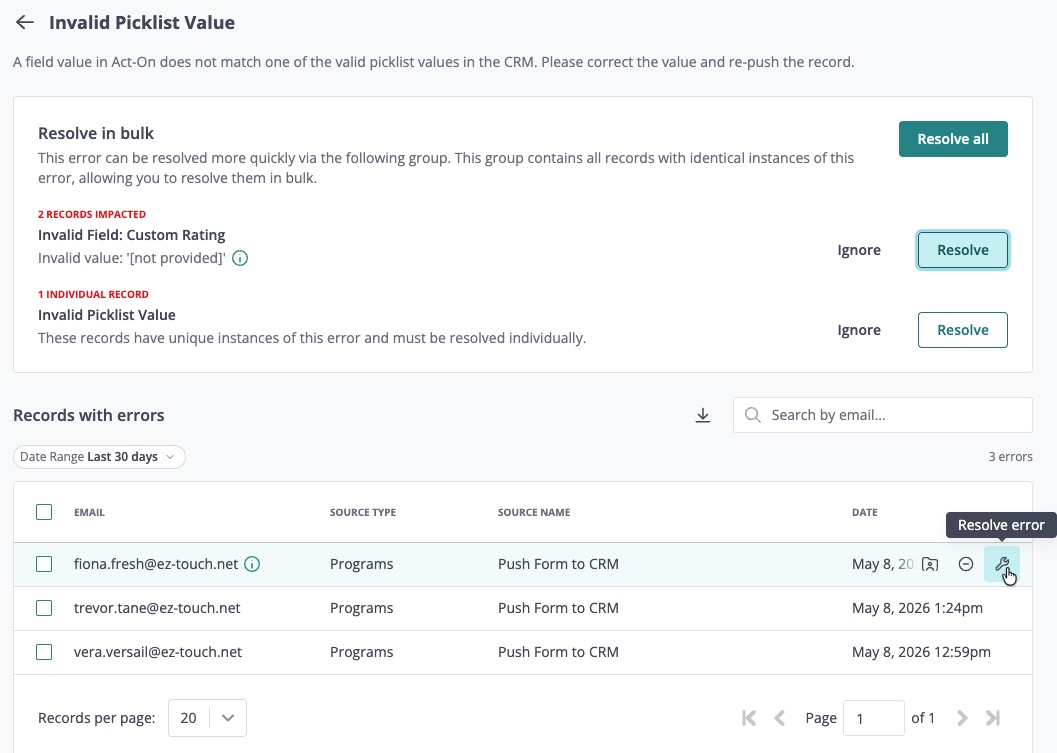
Task: Click the Resolve all button
Action: click(x=953, y=139)
